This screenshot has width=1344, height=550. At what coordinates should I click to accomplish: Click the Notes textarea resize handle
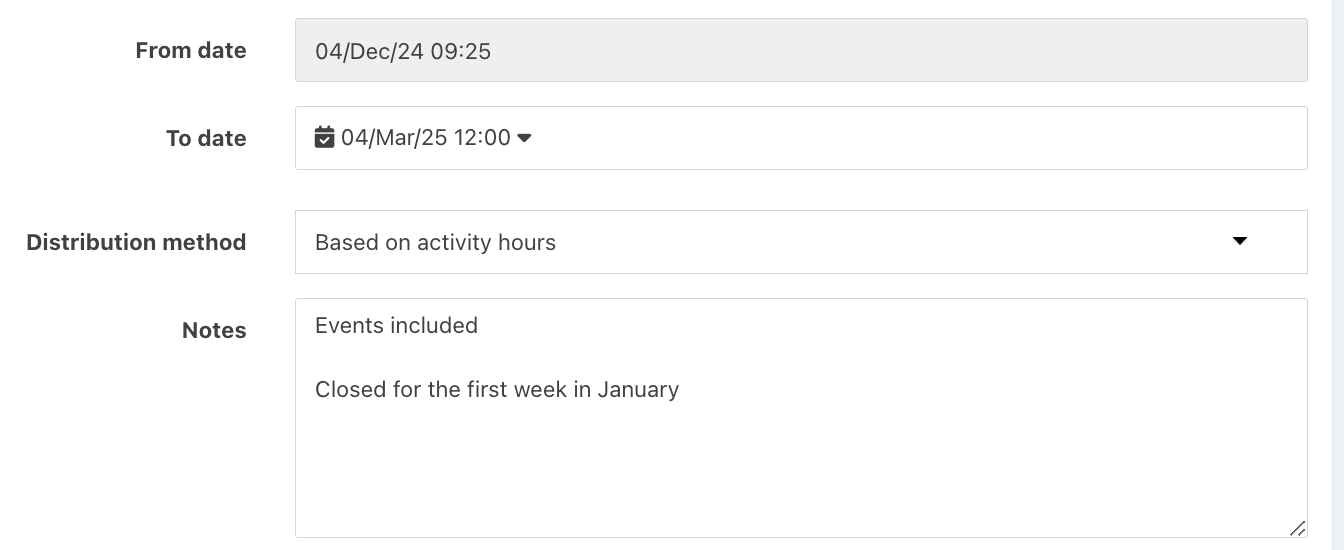(x=1297, y=528)
